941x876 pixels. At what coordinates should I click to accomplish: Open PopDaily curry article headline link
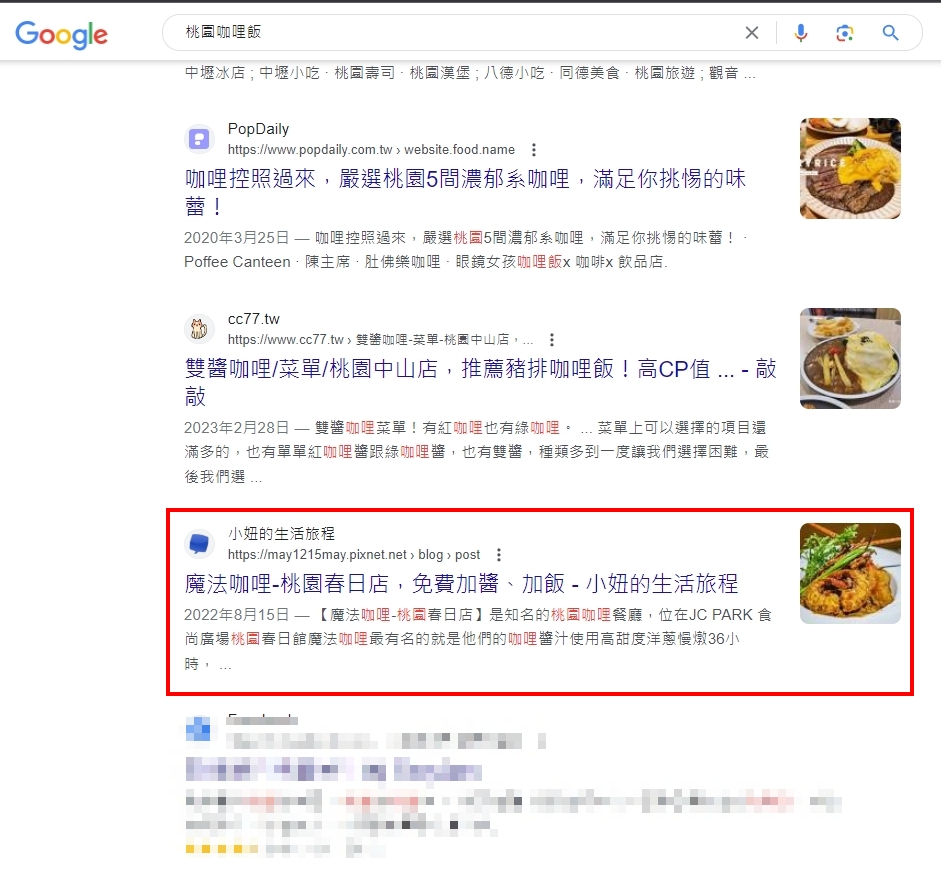pos(465,192)
